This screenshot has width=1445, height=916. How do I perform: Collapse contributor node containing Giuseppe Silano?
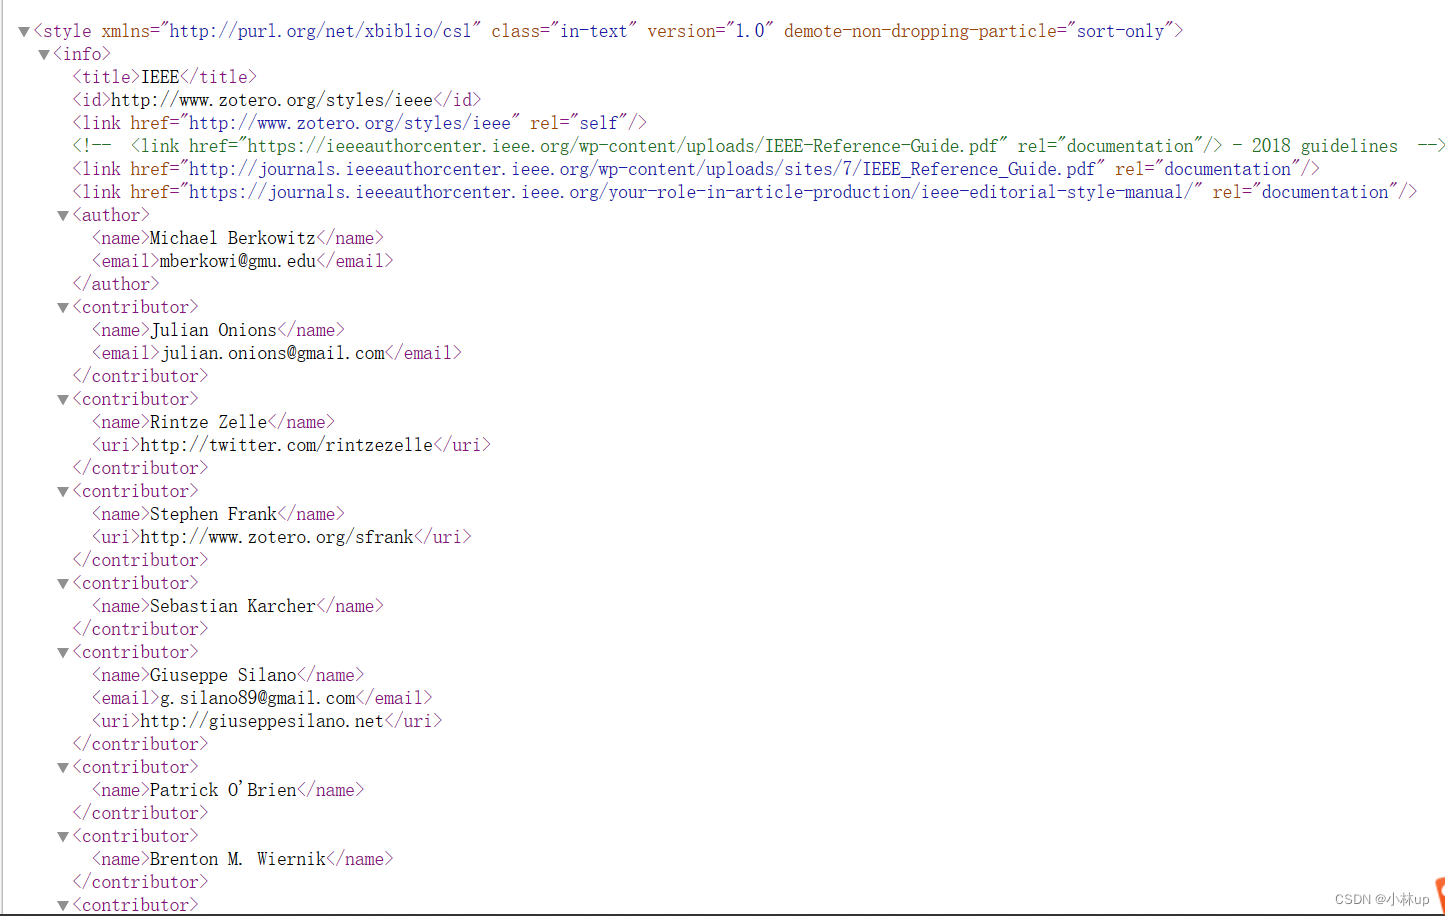coord(63,653)
